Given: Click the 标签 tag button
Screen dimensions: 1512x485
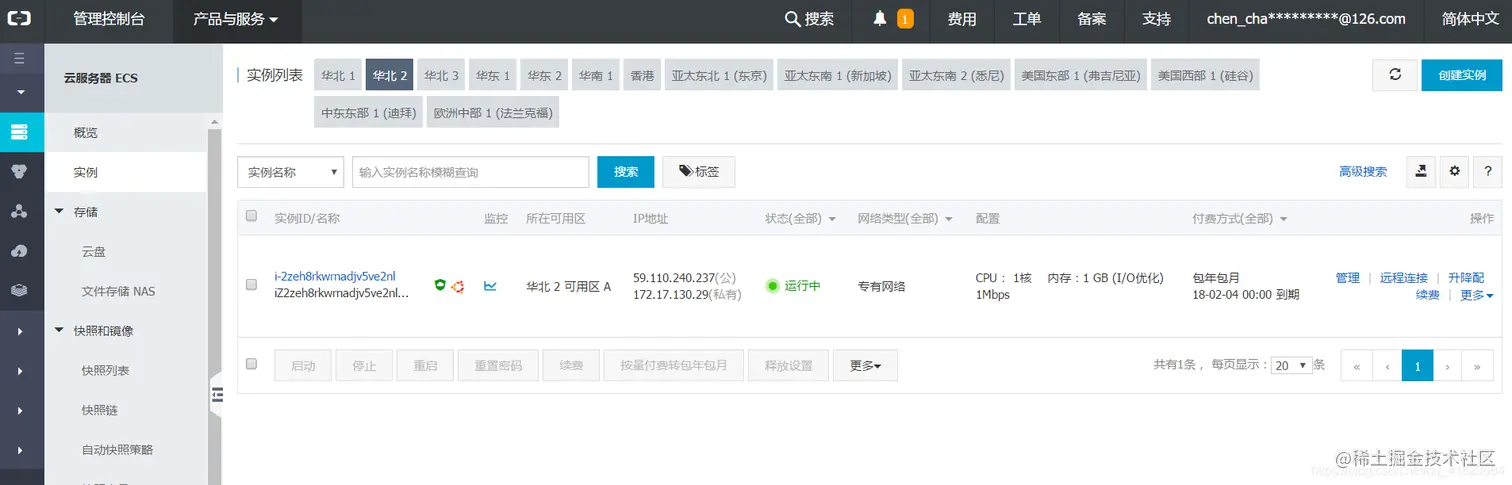Looking at the screenshot, I should pos(699,172).
